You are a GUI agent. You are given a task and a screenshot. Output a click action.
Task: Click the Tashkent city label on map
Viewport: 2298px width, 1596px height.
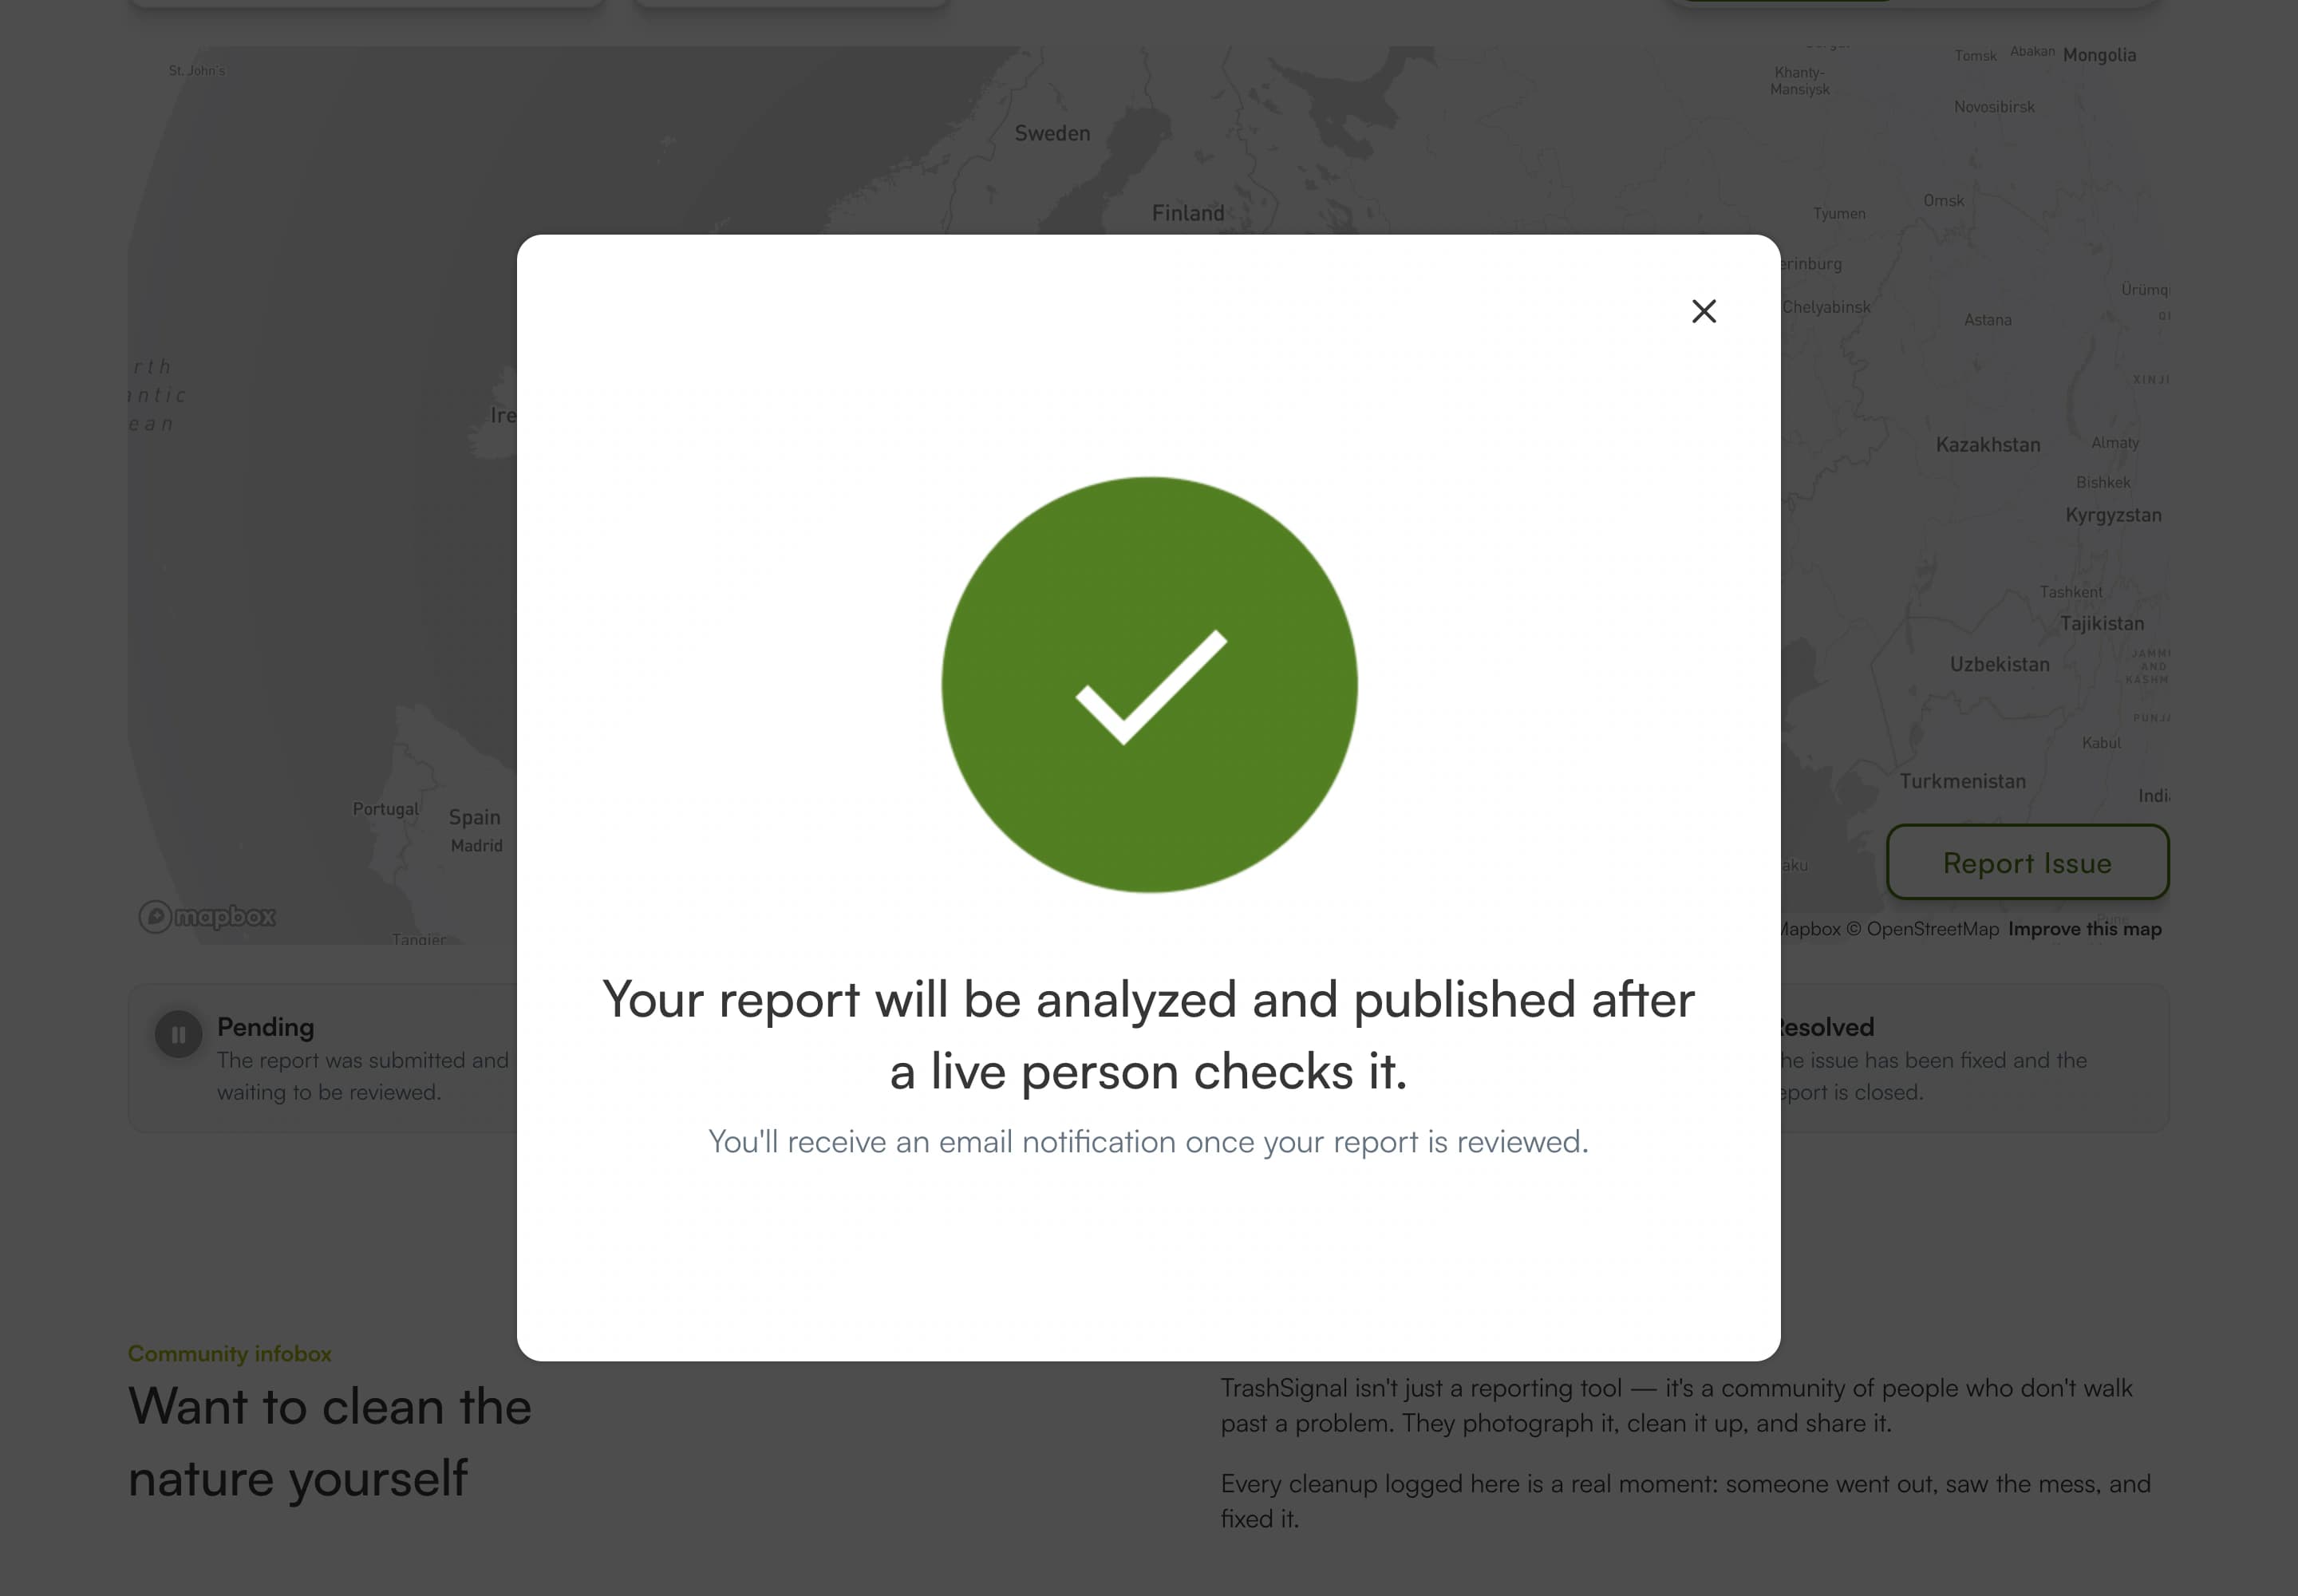click(x=2070, y=592)
